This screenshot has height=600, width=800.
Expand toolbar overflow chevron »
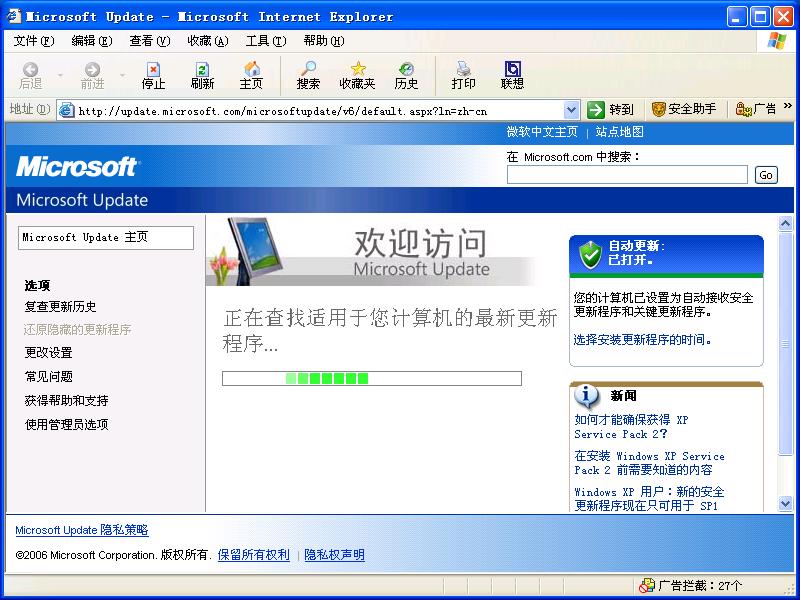[788, 106]
